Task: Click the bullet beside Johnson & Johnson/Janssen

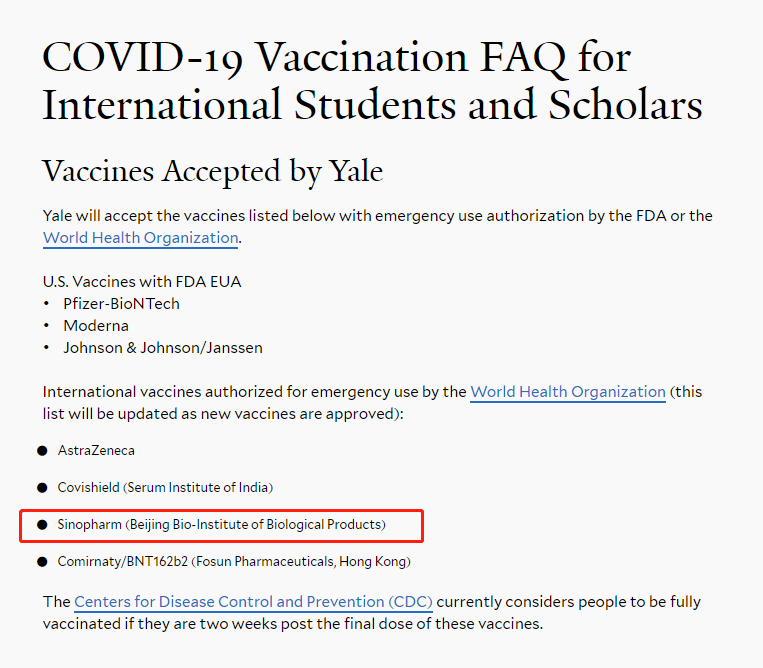Action: pos(46,348)
